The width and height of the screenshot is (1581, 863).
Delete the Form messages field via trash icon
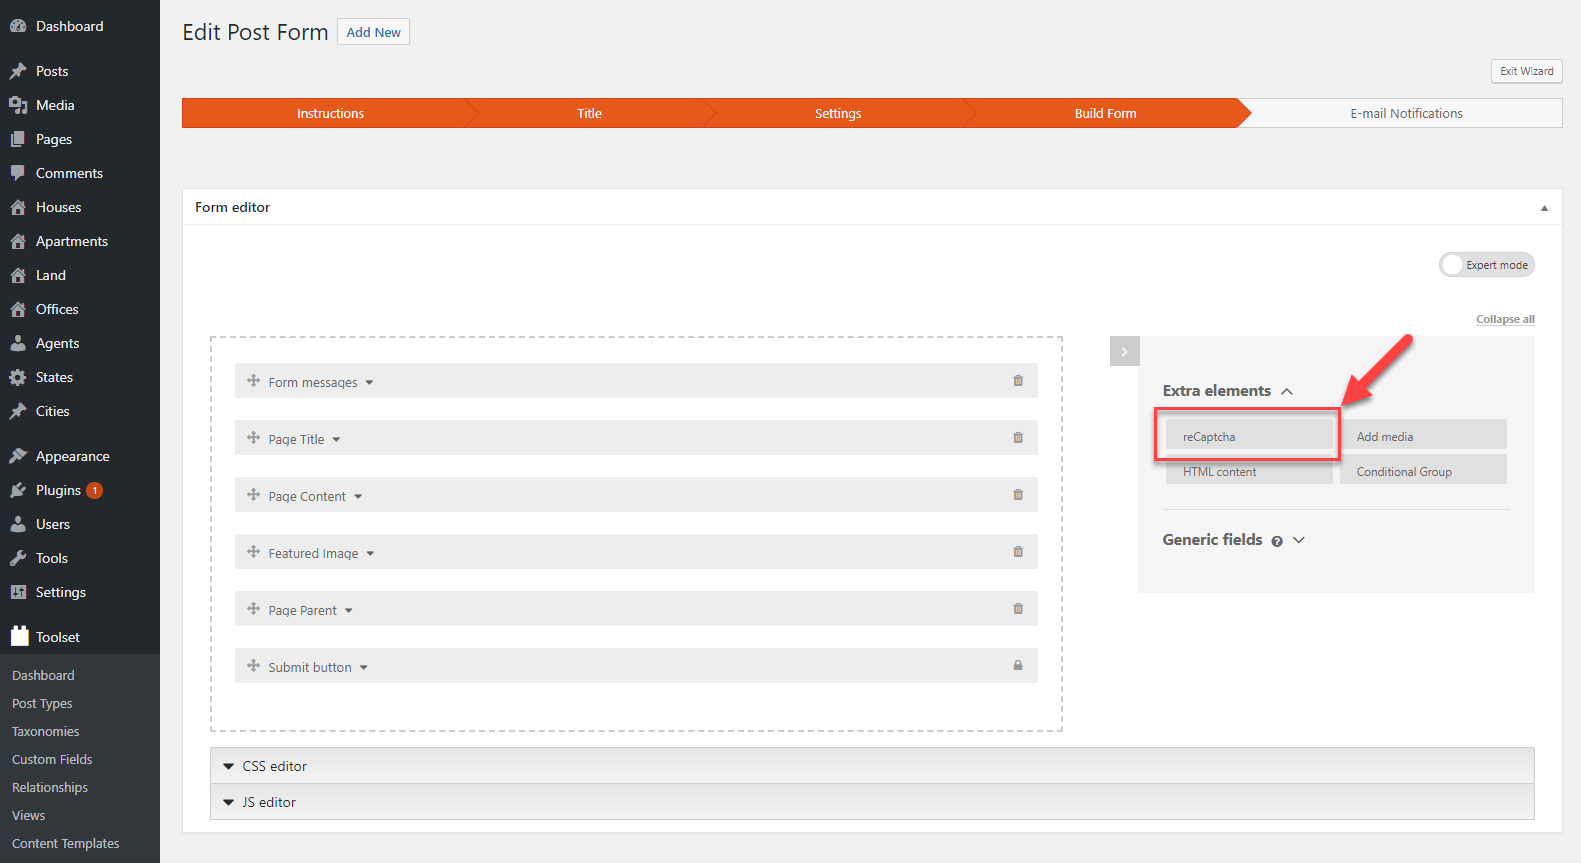tap(1018, 381)
